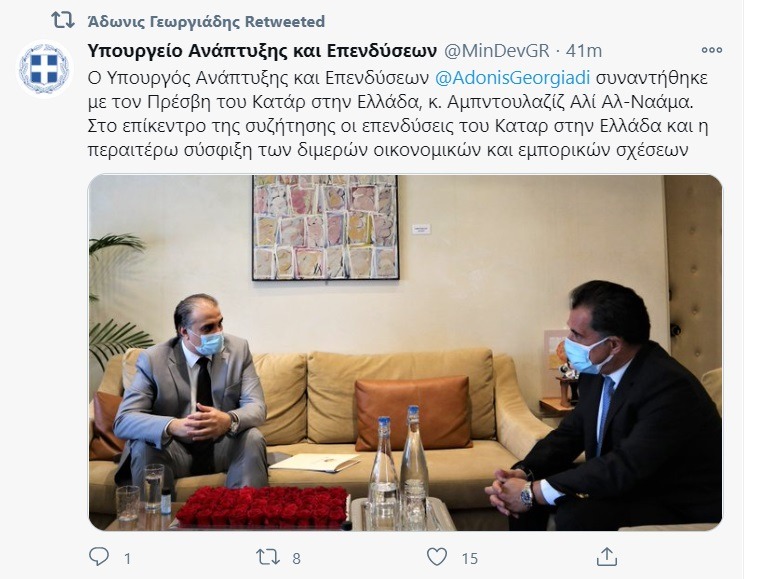Open the Υπουργείο Ανάπτυξης και Επενδύσεων profile name
The width and height of the screenshot is (765, 579).
(262, 50)
